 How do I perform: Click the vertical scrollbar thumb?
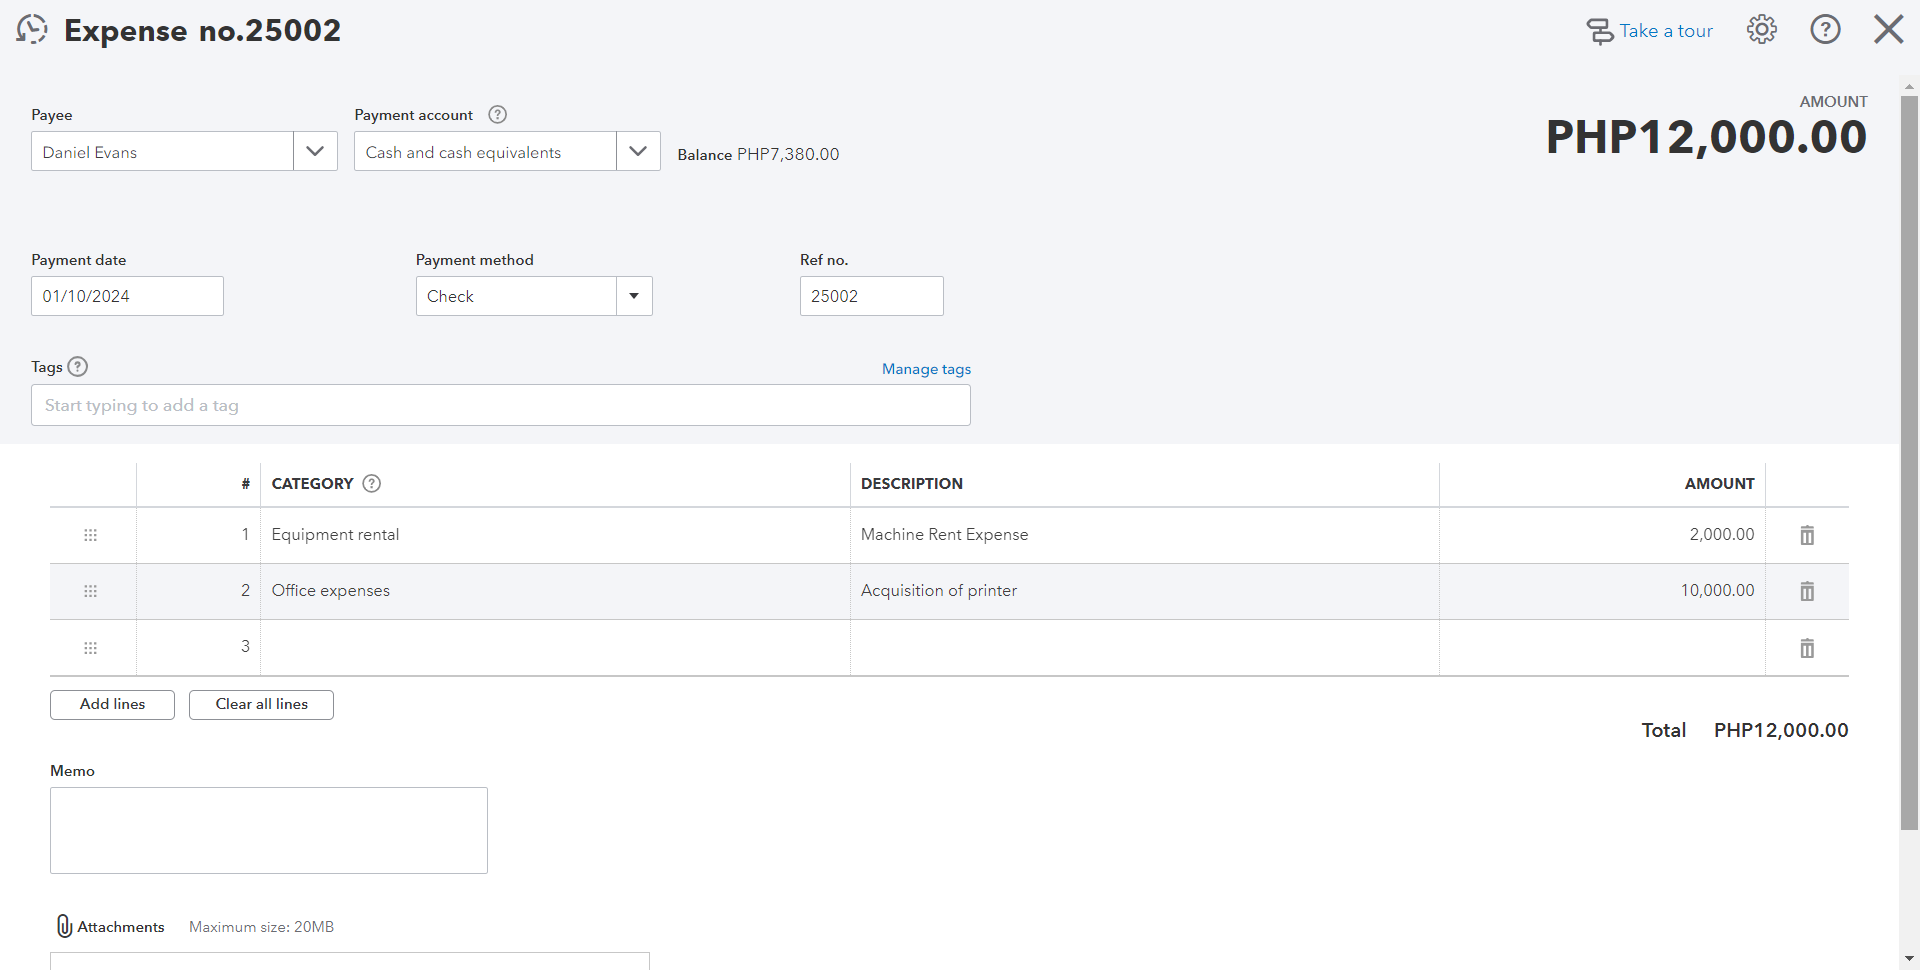(x=1909, y=462)
